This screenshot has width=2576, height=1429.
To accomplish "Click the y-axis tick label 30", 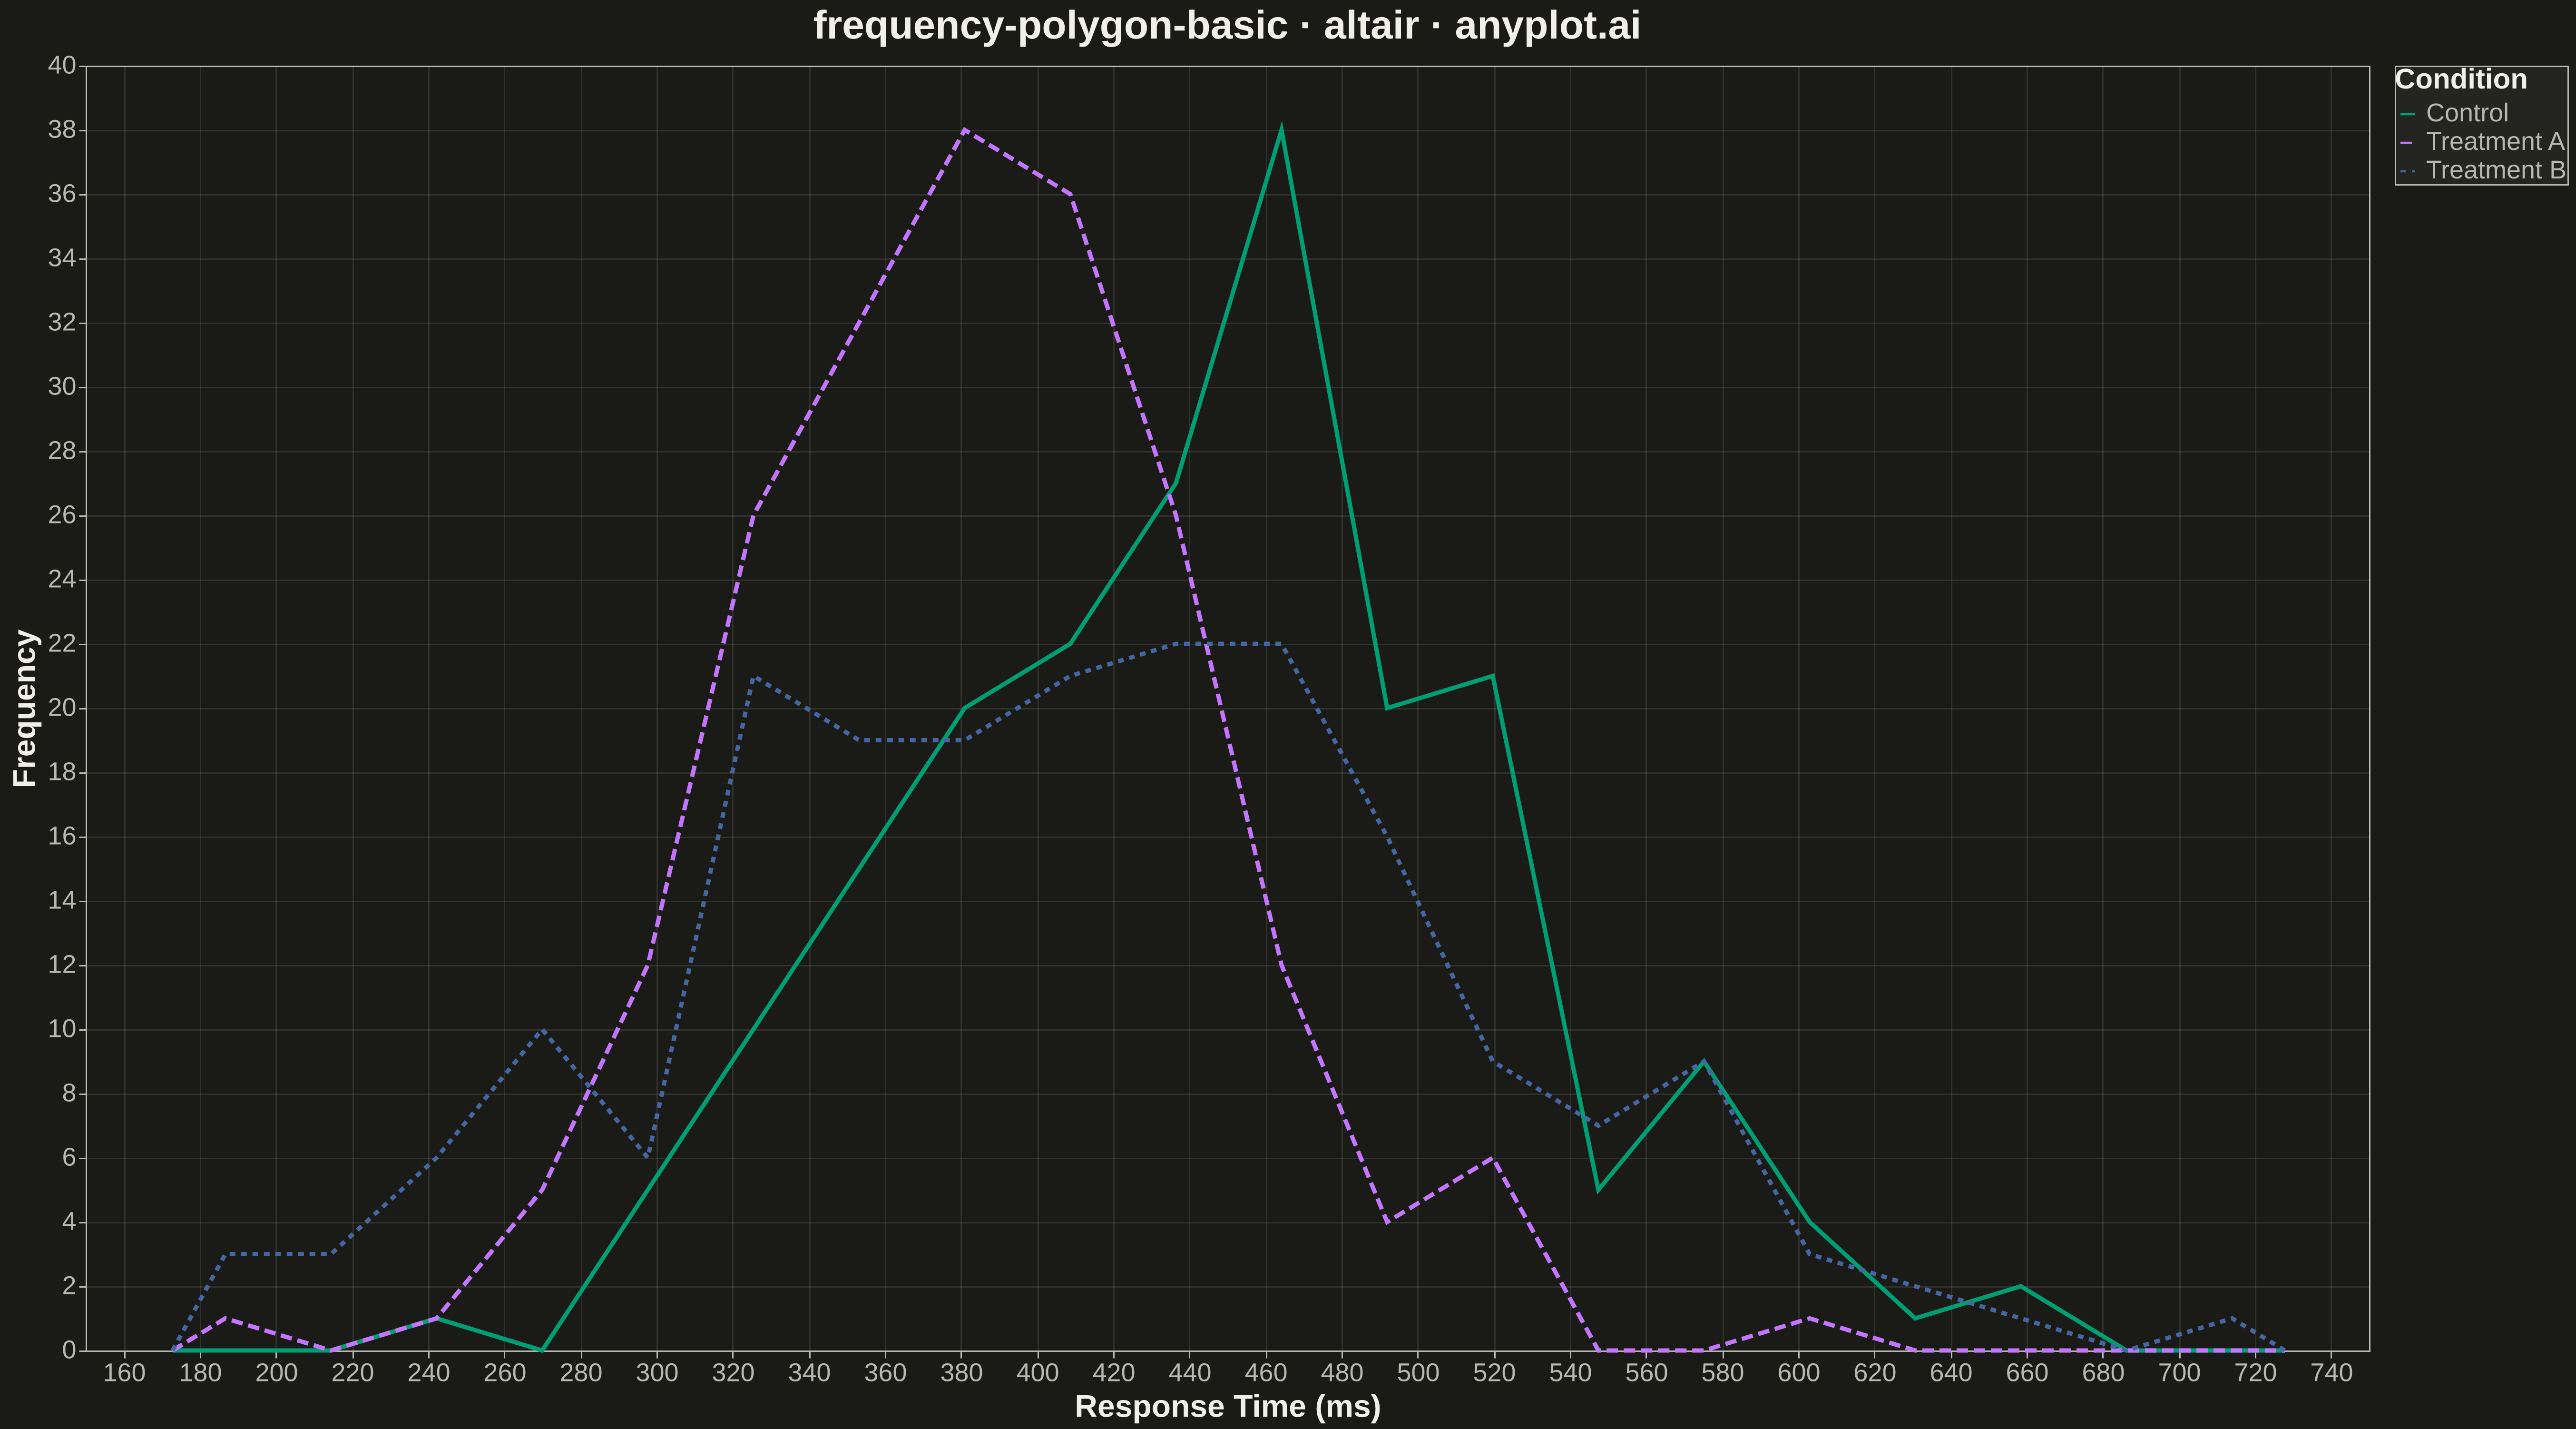I will coord(62,387).
